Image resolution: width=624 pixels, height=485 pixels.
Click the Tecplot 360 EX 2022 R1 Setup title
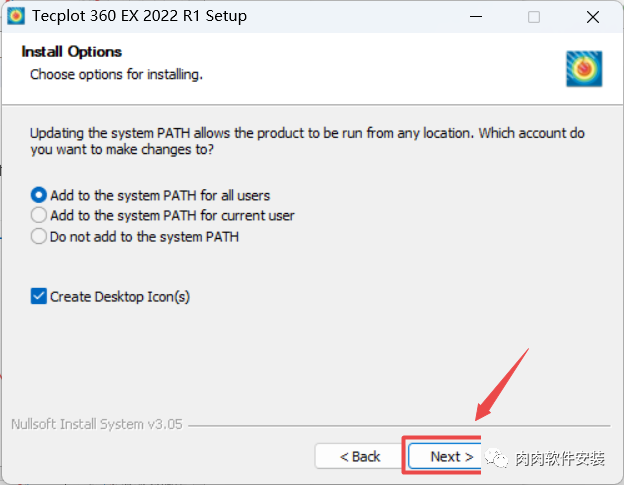point(139,16)
